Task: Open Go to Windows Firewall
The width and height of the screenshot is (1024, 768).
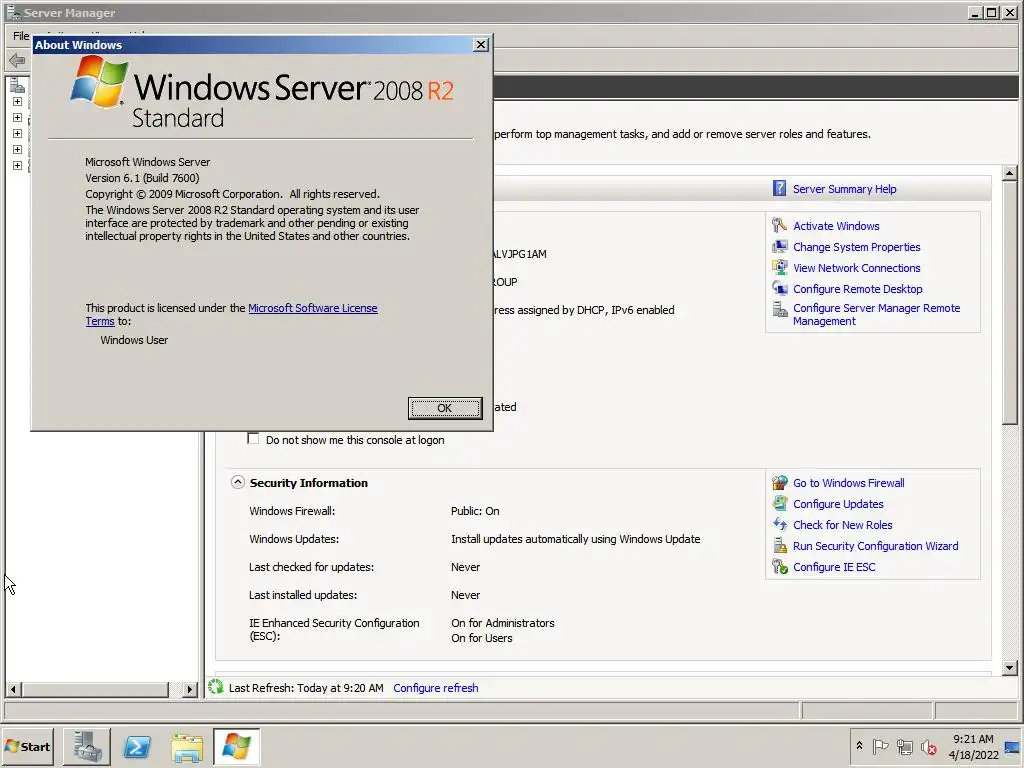Action: click(x=848, y=483)
